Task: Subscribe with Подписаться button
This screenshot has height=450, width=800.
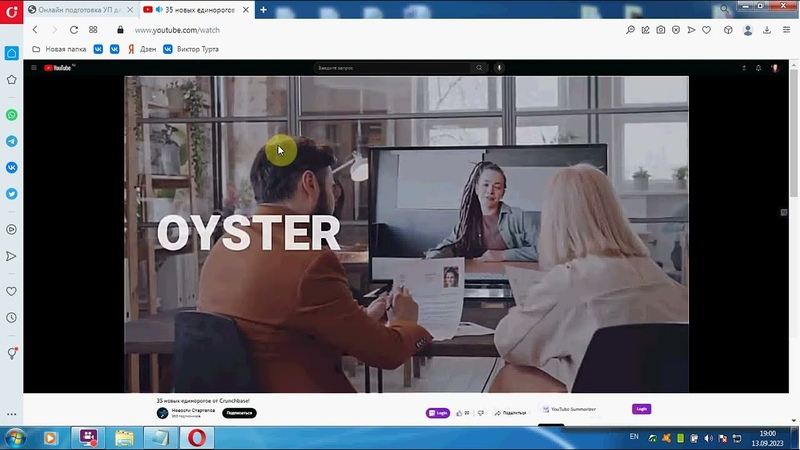Action: pyautogui.click(x=239, y=413)
